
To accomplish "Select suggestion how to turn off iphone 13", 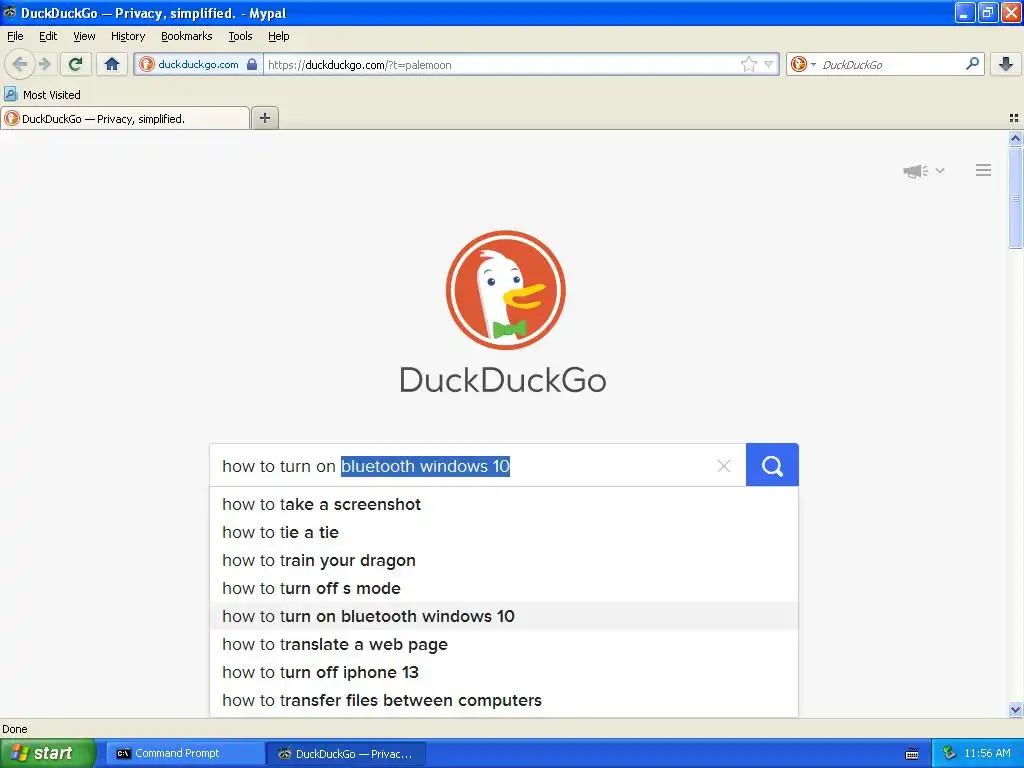I will (504, 673).
